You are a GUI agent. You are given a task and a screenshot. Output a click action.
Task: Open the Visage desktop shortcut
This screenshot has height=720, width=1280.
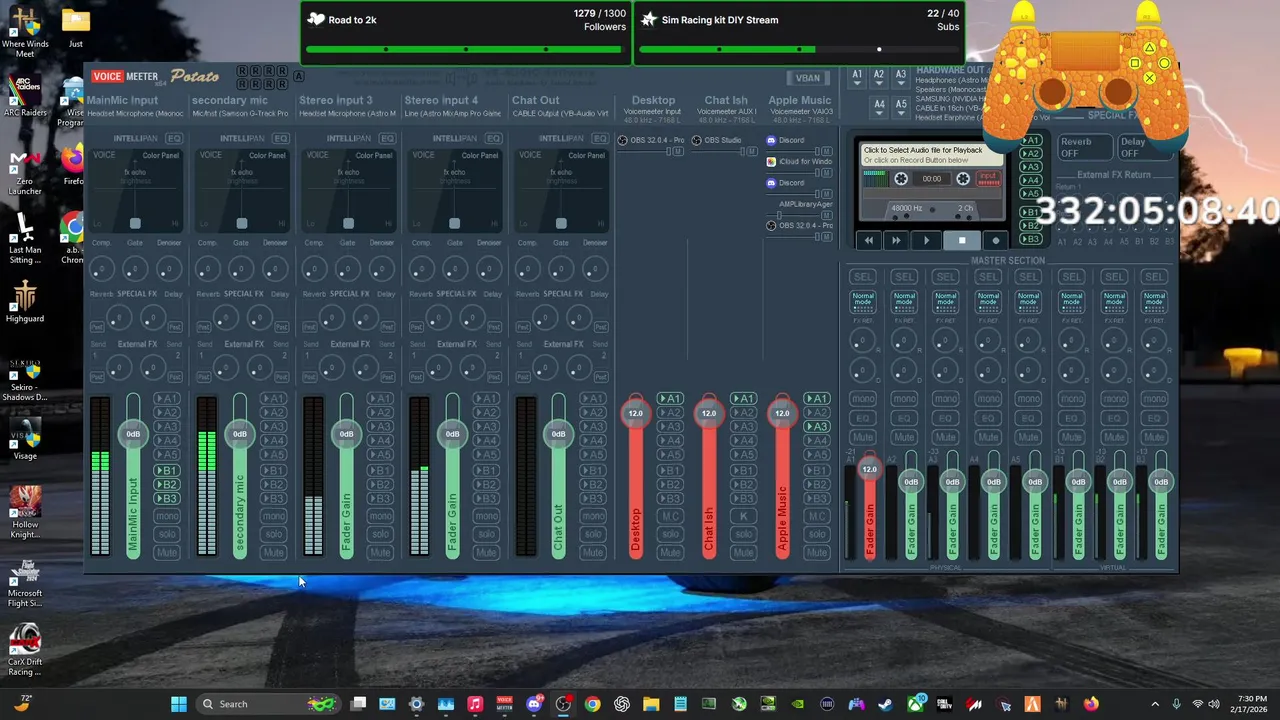coord(25,440)
